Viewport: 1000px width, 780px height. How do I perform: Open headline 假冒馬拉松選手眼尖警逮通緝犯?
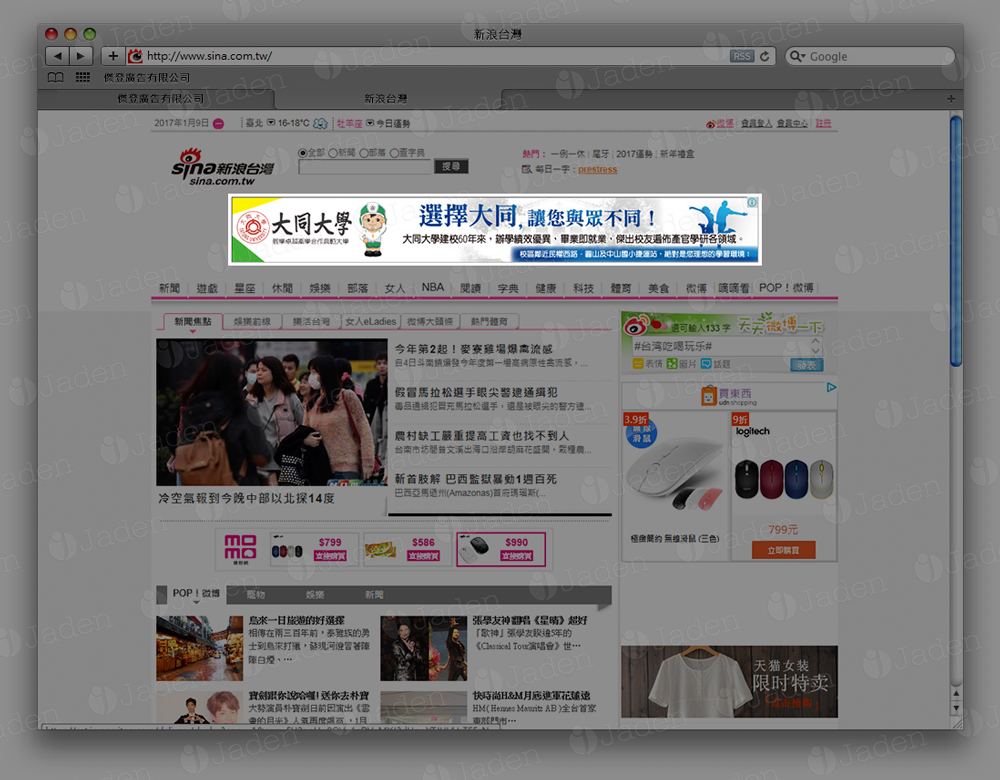[x=476, y=392]
